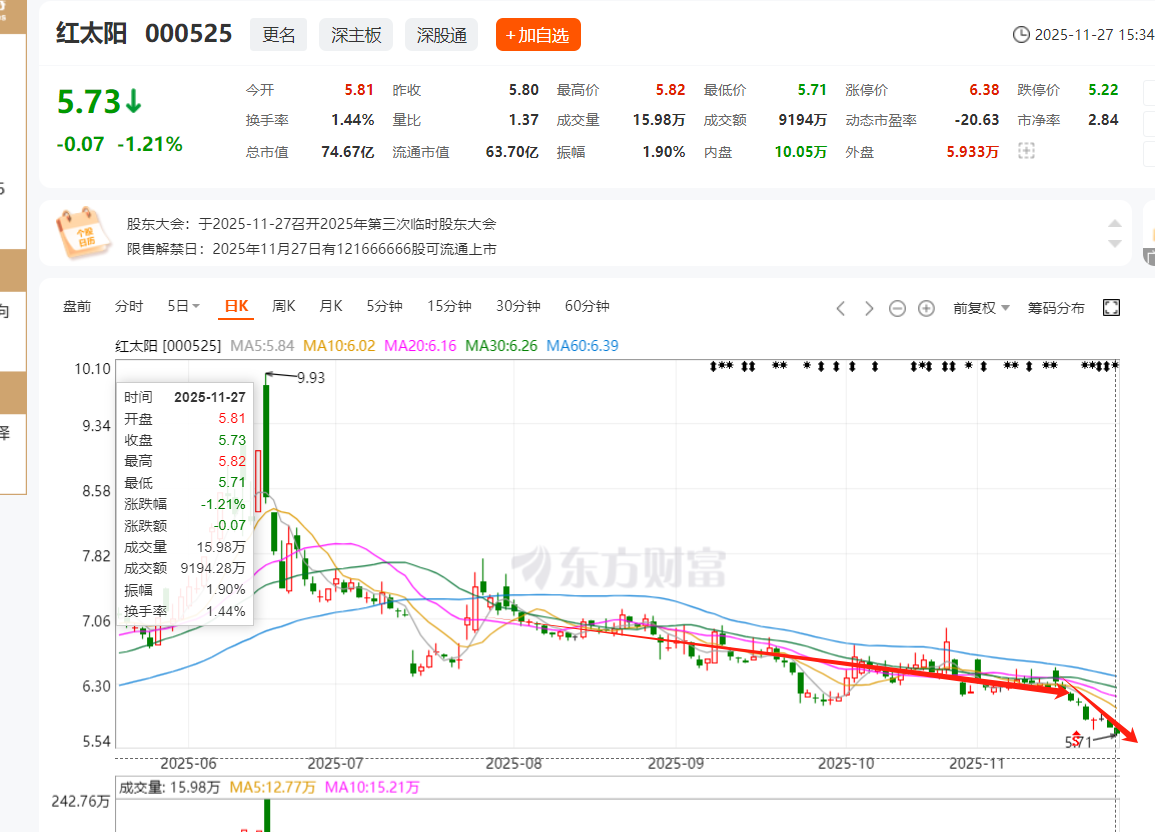1155x832 pixels.
Task: Click the 流通市值 value 63.70亿
Action: 512,152
